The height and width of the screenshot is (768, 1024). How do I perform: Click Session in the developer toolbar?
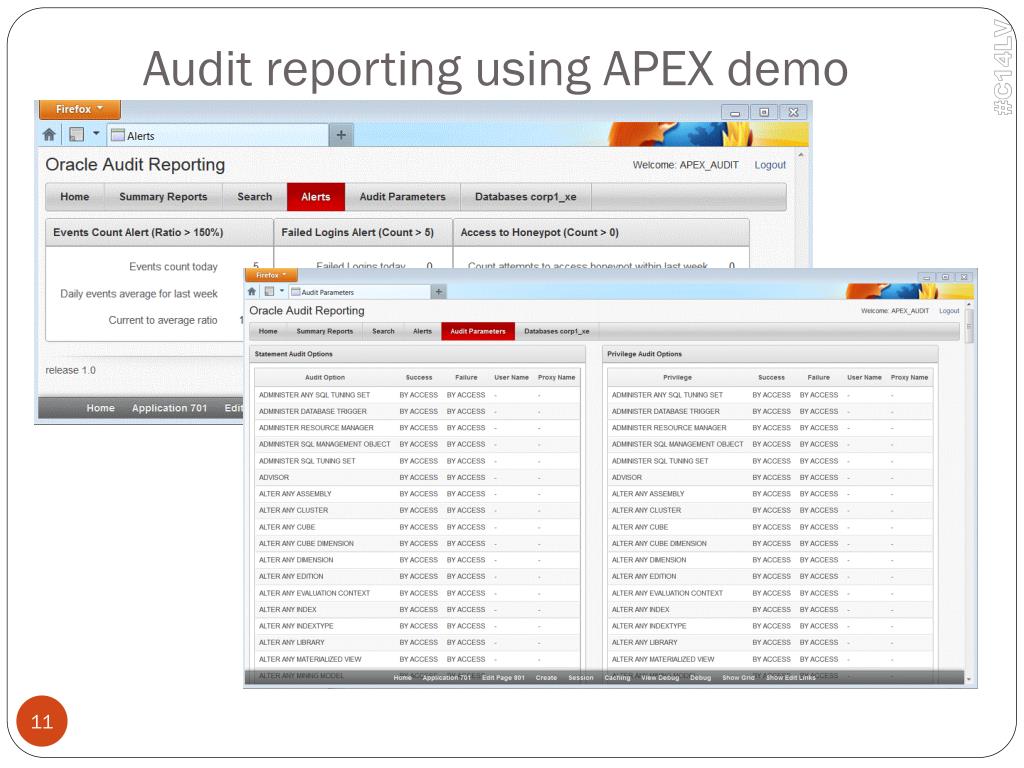(x=581, y=677)
